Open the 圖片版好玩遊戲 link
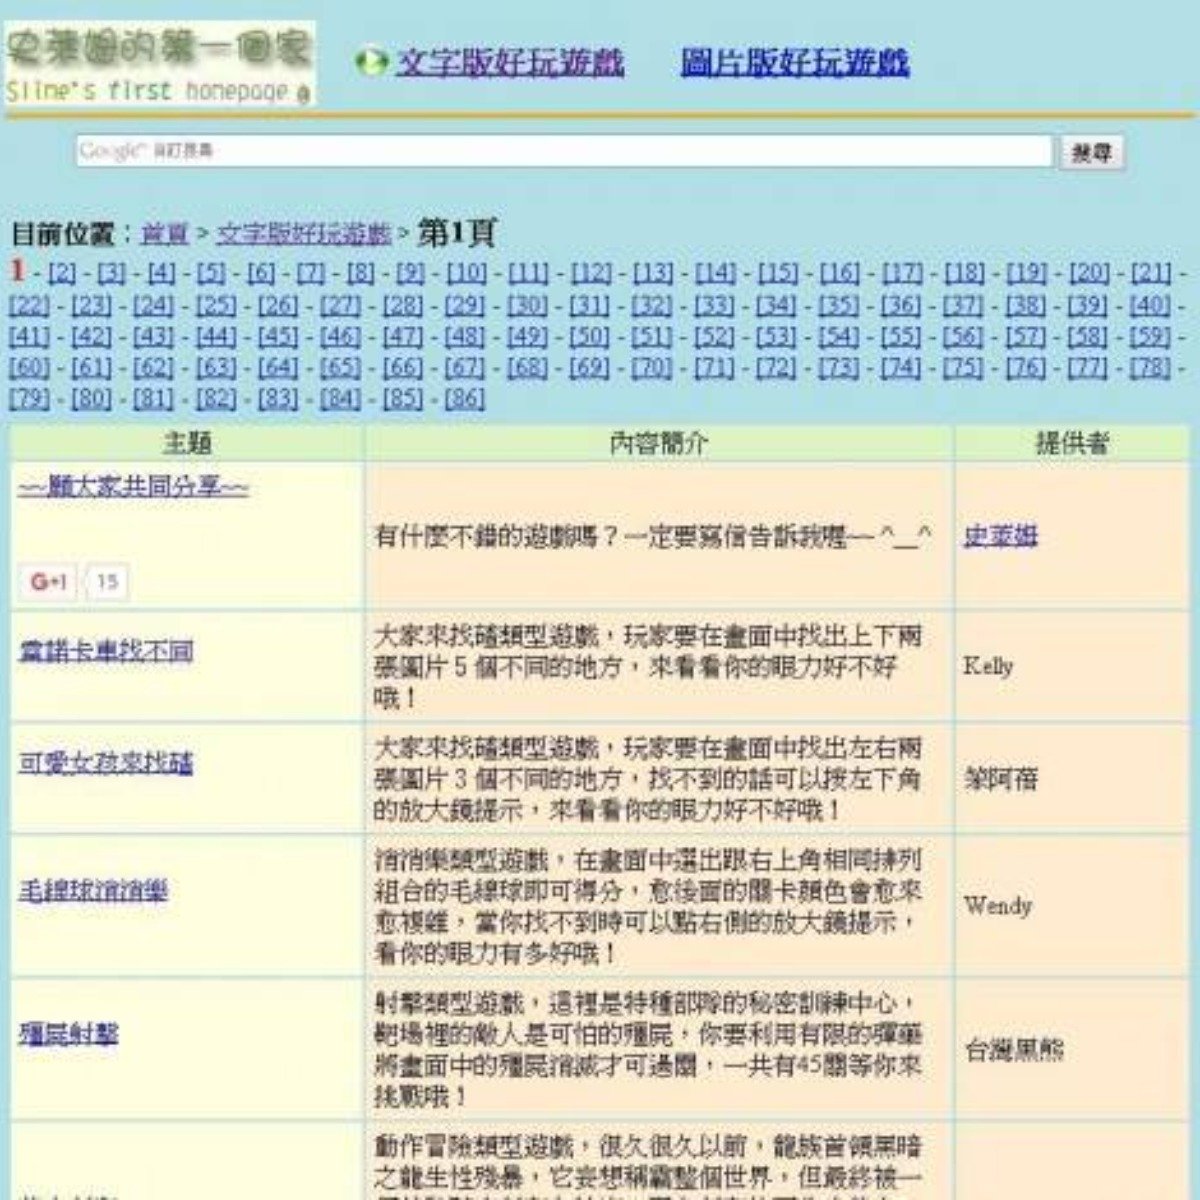 coord(795,63)
